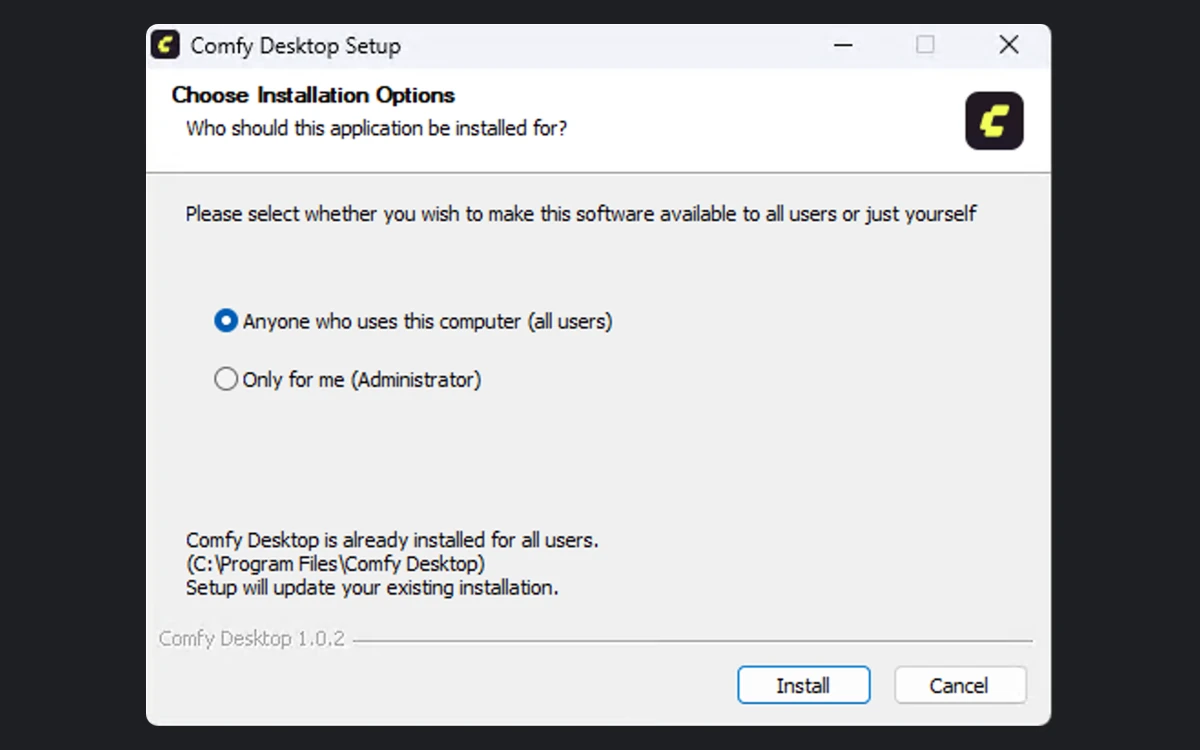
Task: Click the large Comfy logo in header
Action: (994, 121)
